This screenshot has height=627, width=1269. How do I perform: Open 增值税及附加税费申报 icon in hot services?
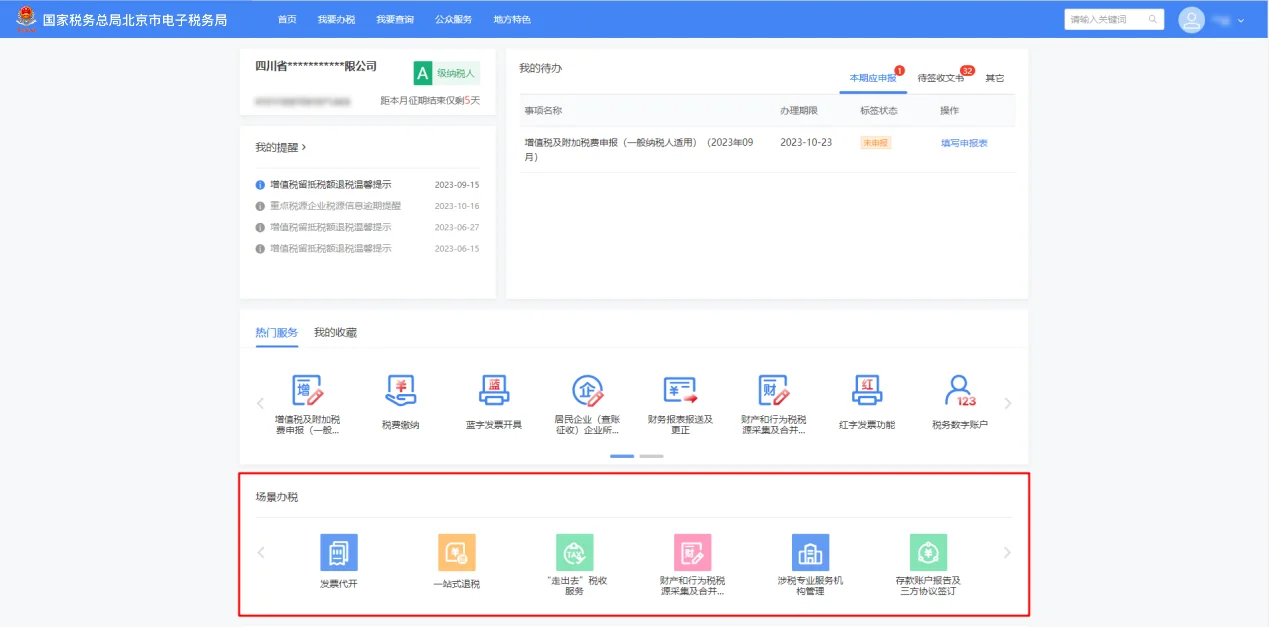coord(308,390)
